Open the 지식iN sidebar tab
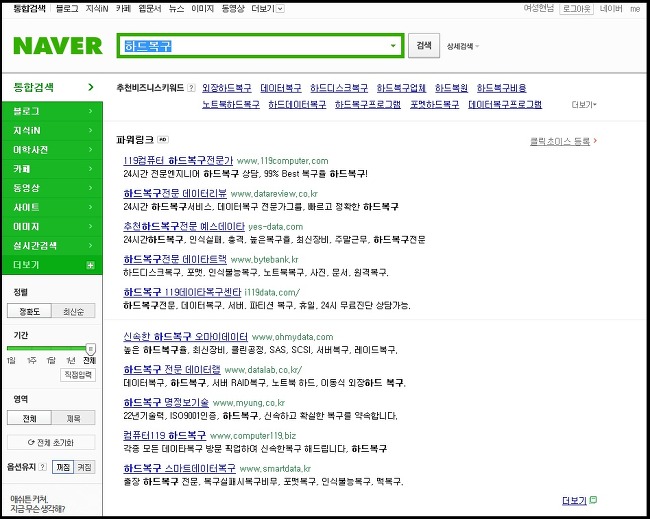This screenshot has height=519, width=650. point(52,130)
